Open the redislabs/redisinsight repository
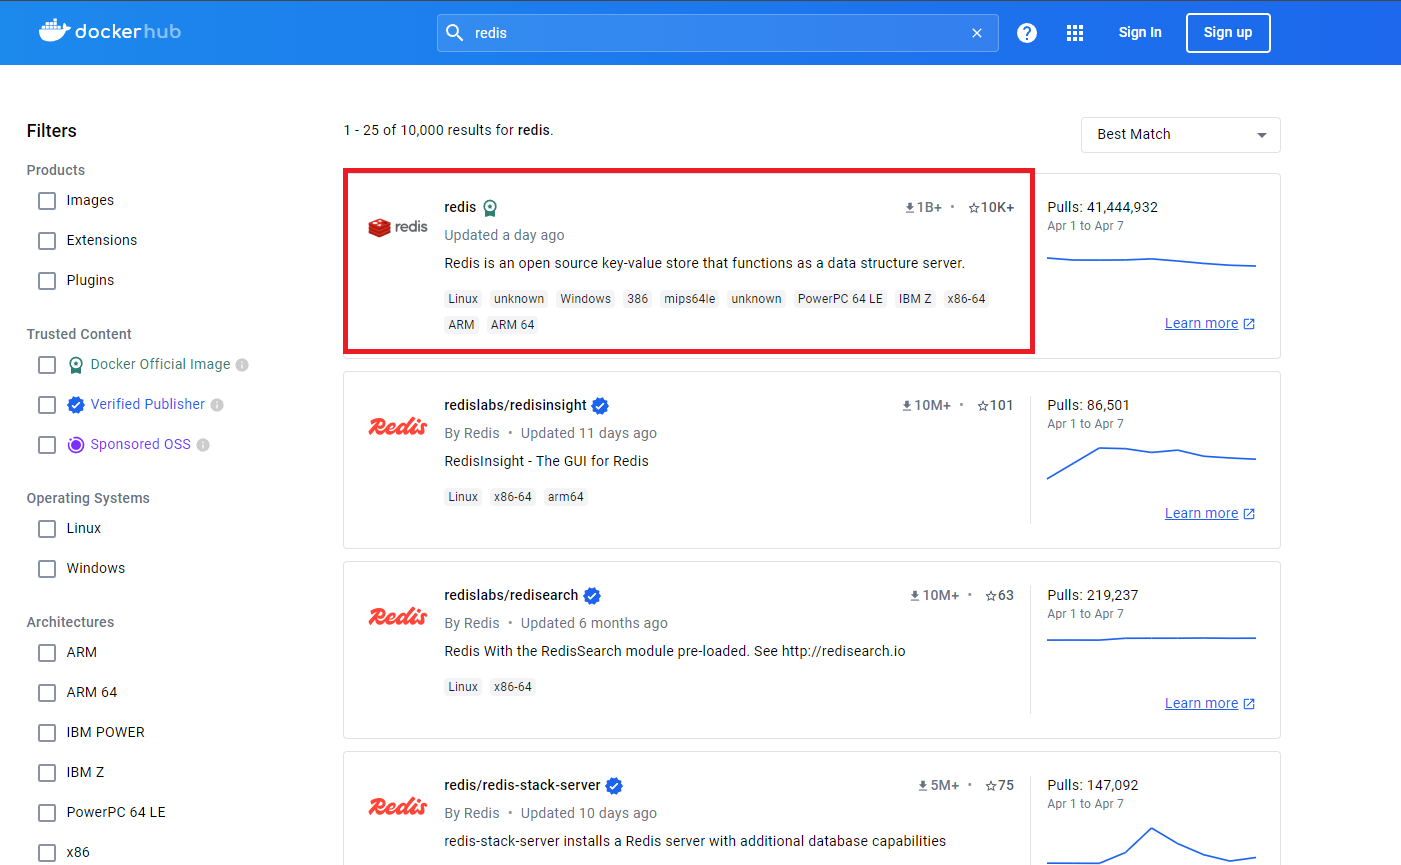 point(515,405)
